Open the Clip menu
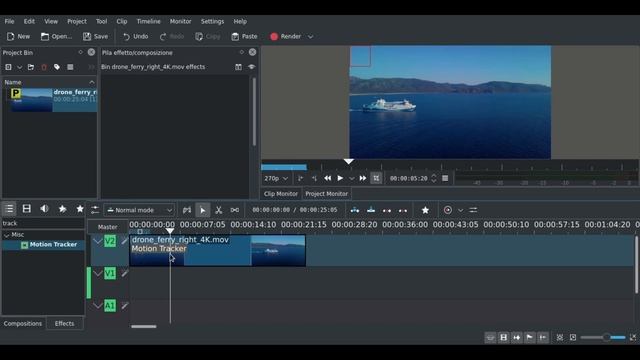 click(x=122, y=21)
